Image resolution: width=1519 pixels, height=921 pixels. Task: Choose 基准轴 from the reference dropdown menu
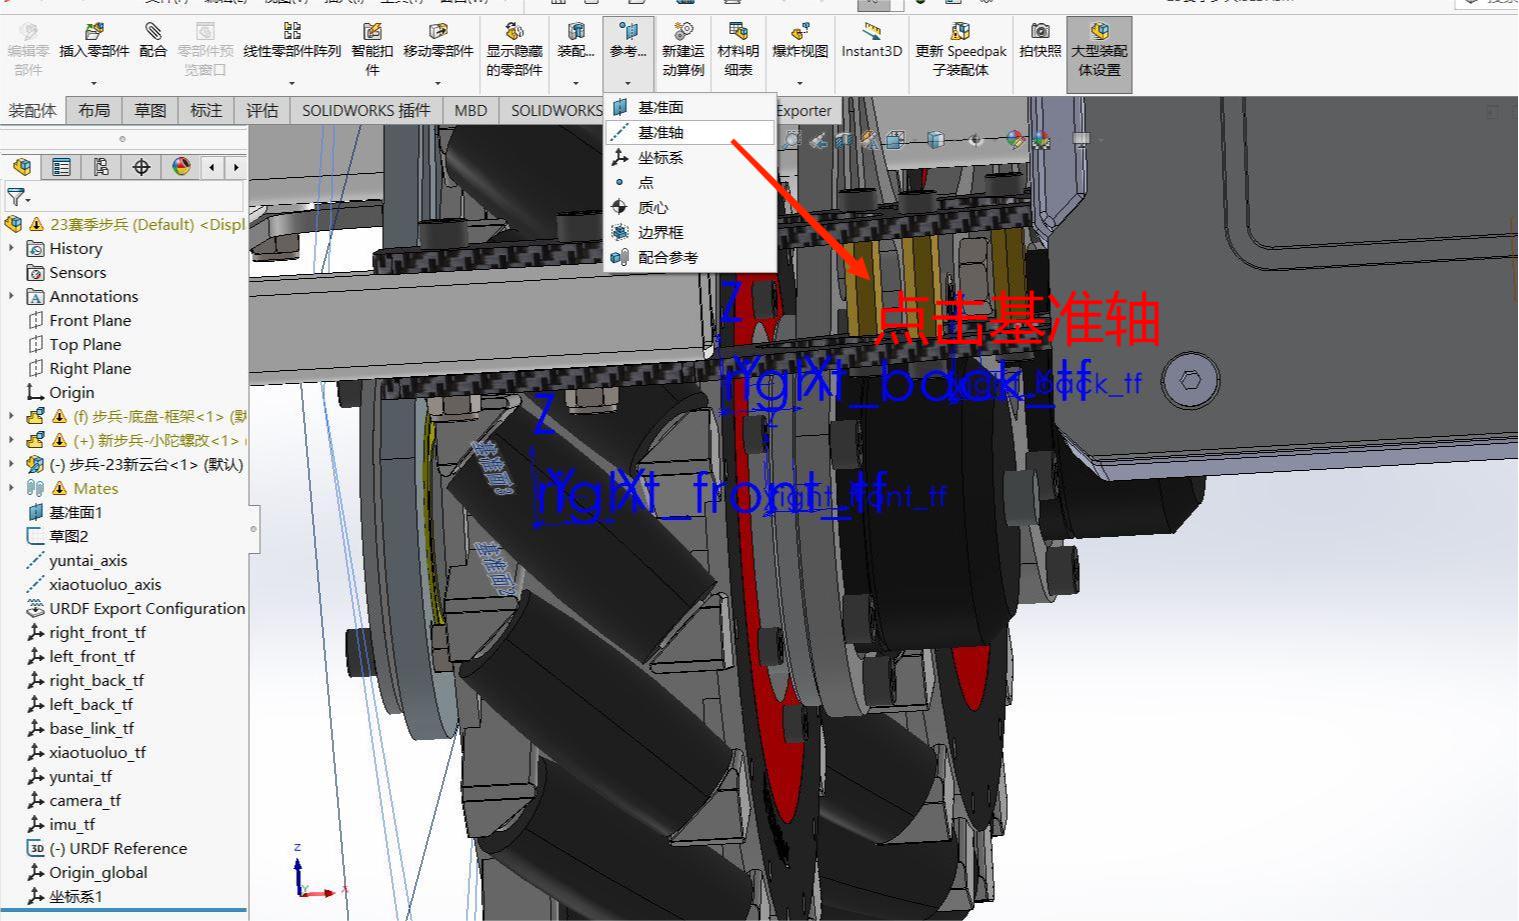[660, 132]
